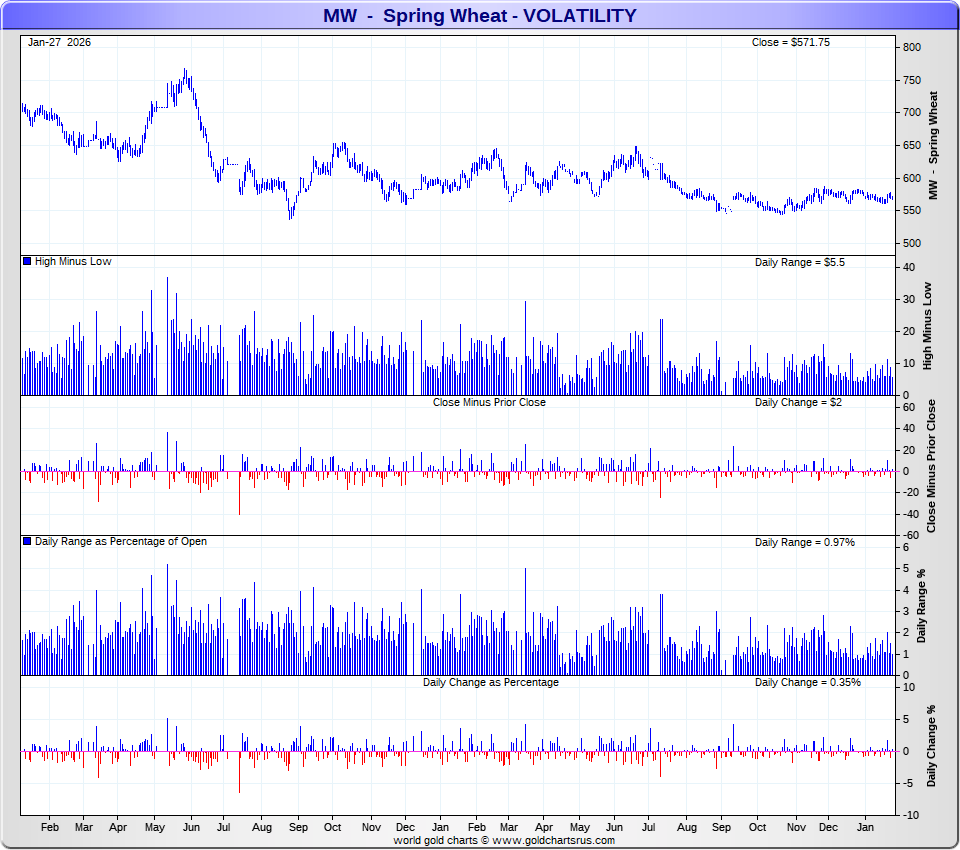This screenshot has width=960, height=850.
Task: Click the first 'Dec' month axis label
Action: point(405,827)
